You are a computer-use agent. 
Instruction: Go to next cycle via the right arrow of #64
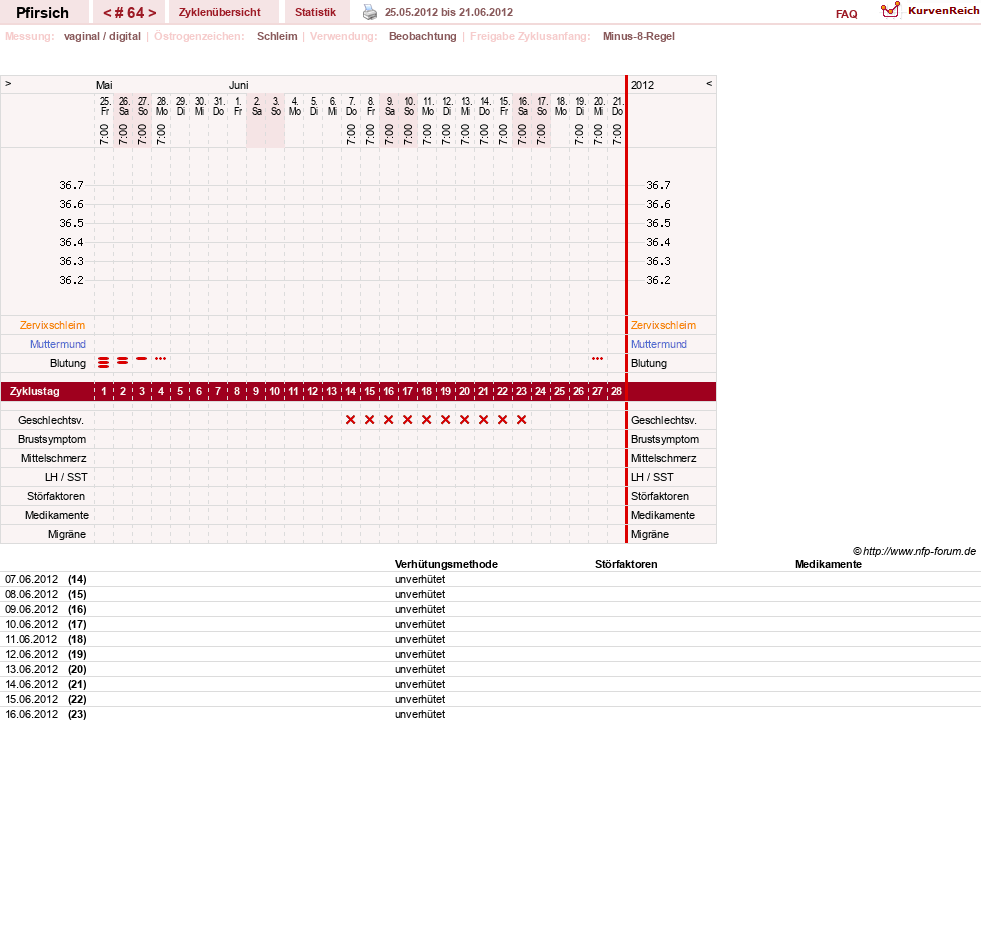pyautogui.click(x=152, y=13)
